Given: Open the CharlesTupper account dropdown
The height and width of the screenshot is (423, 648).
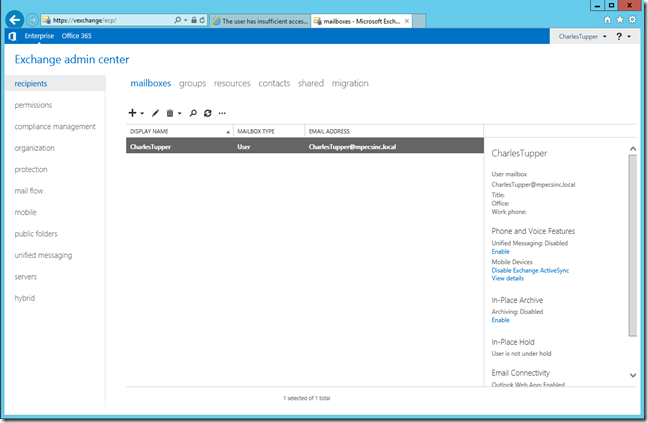Looking at the screenshot, I should [584, 36].
